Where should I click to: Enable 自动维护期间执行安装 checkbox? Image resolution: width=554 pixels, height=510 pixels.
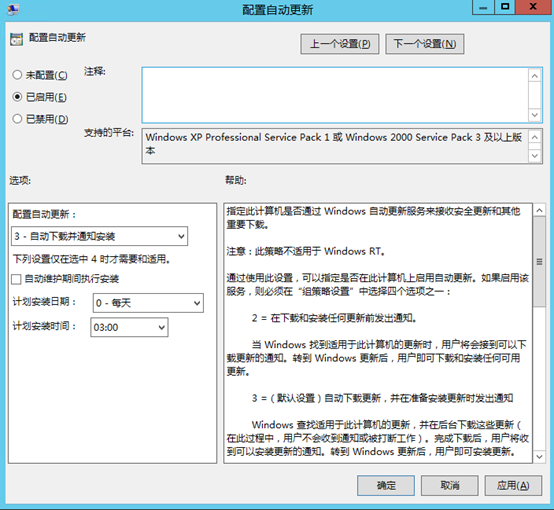click(16, 279)
